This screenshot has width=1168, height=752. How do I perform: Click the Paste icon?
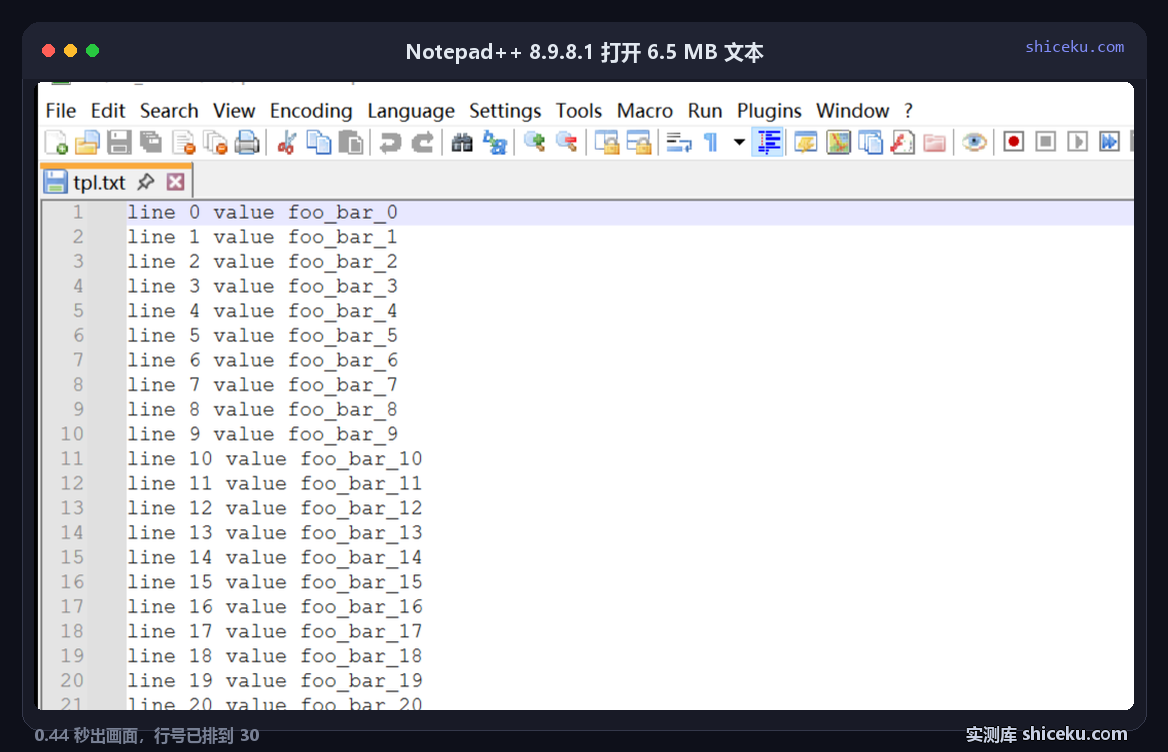point(351,141)
